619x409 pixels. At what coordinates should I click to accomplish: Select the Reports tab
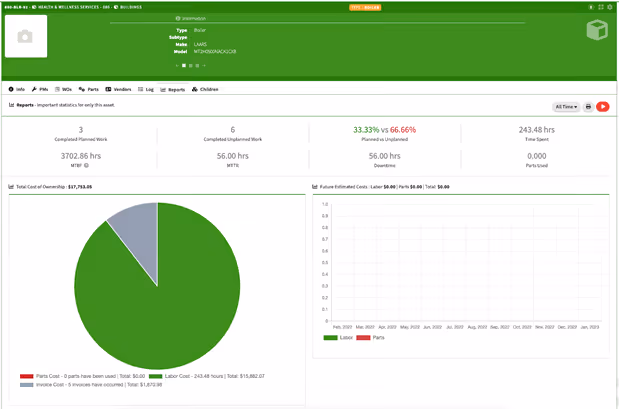(173, 89)
